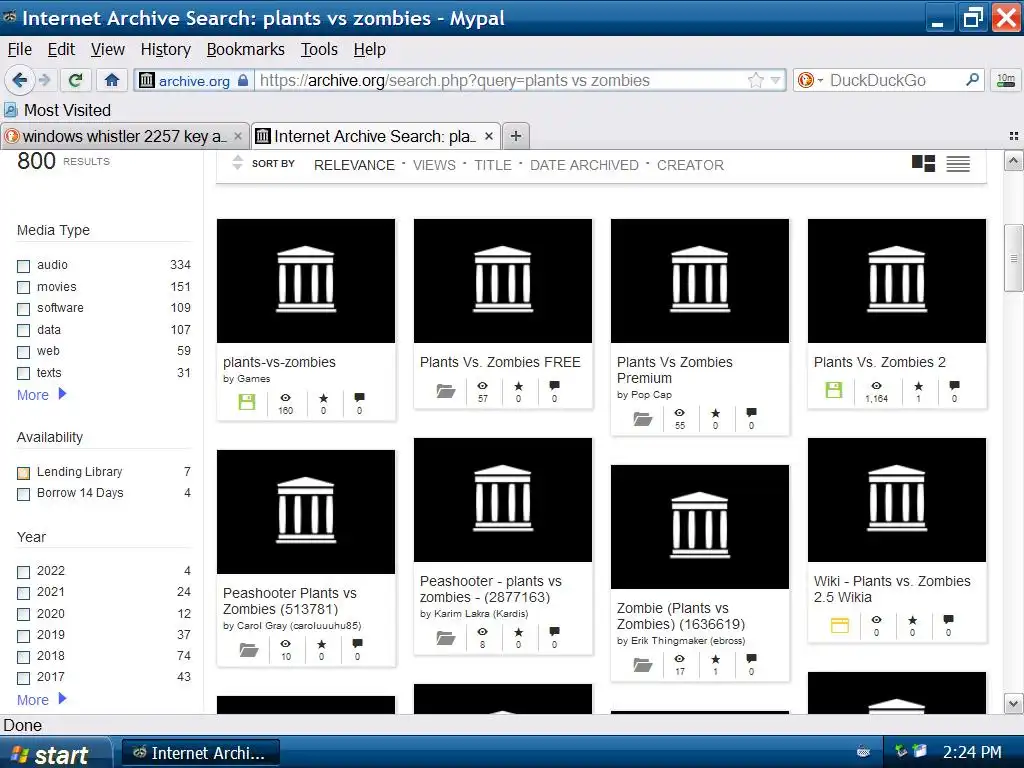Sort results by VIEWS
The height and width of the screenshot is (768, 1024).
(x=434, y=165)
